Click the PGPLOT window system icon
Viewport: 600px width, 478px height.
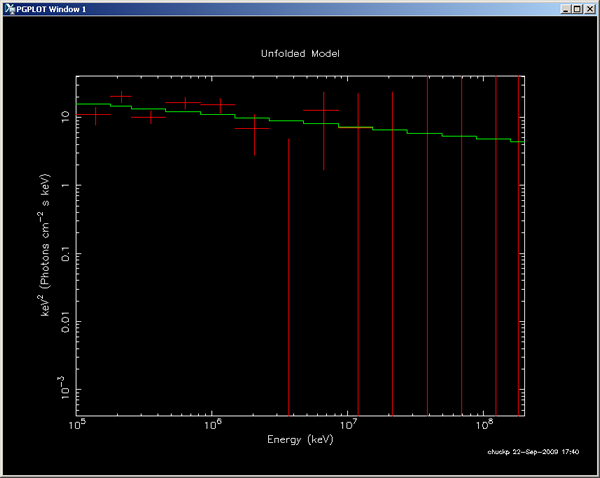(x=10, y=9)
